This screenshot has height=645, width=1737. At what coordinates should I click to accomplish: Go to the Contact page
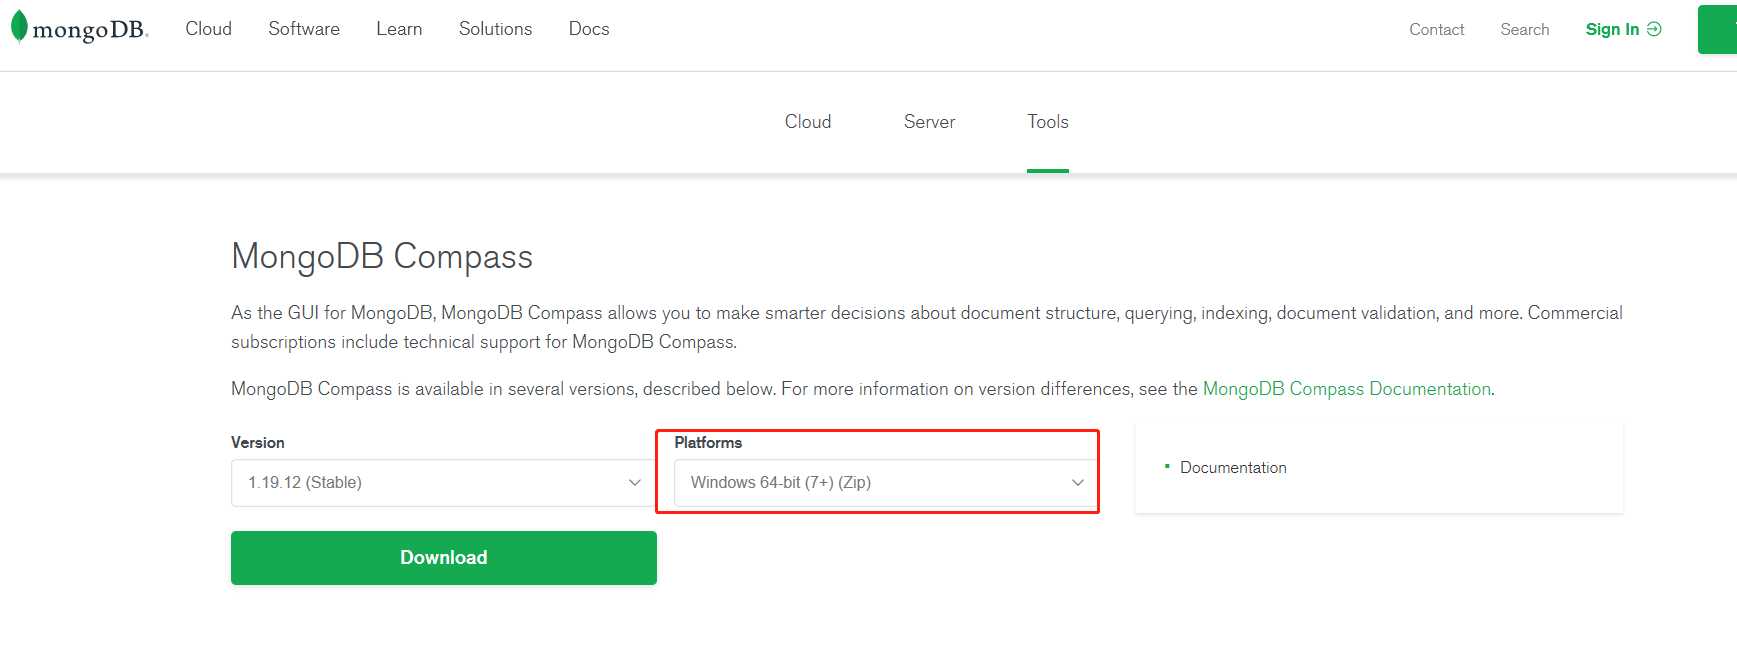1436,30
